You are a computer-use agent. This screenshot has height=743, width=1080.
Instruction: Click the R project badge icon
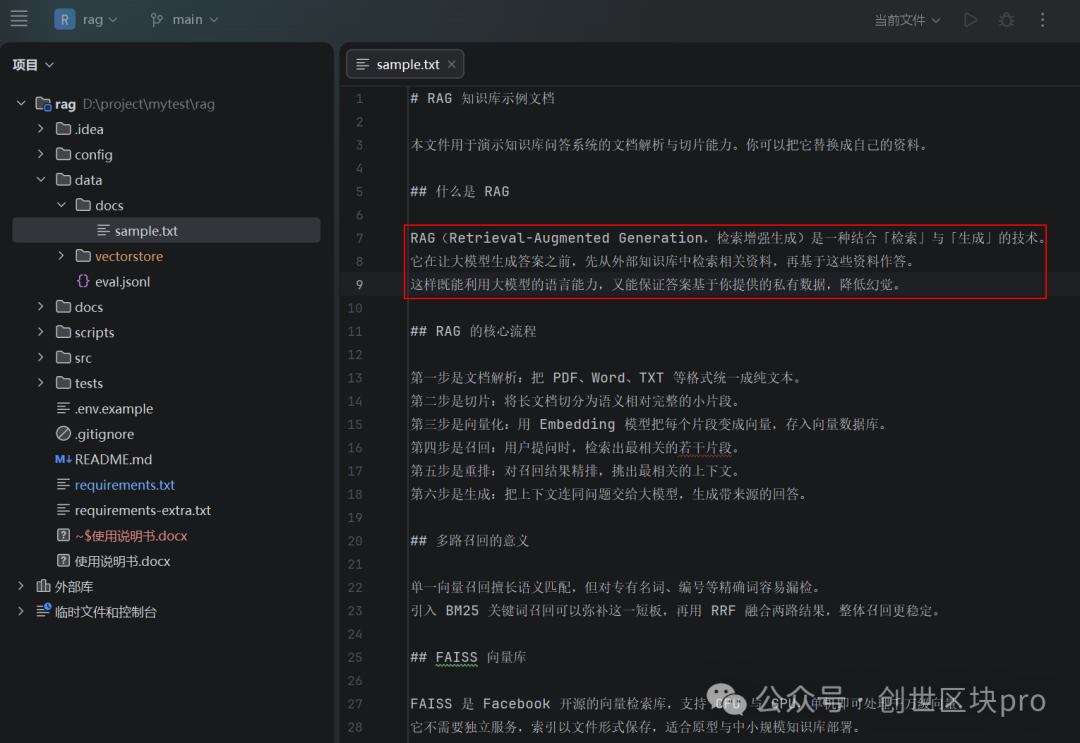click(65, 19)
